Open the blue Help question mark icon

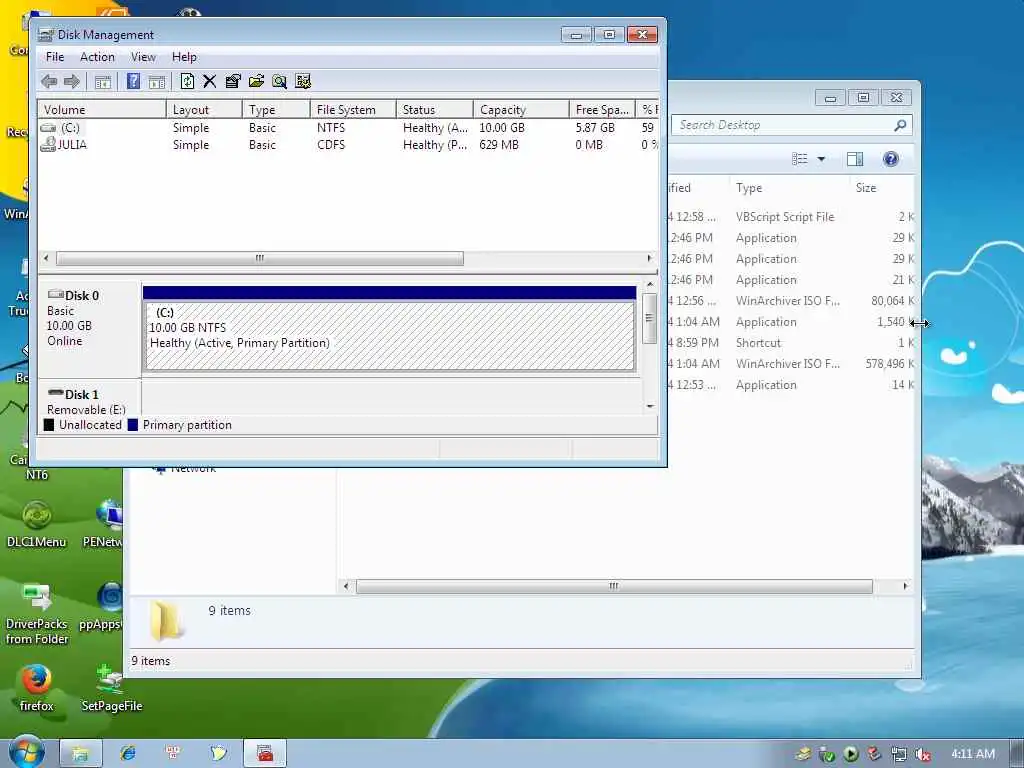click(133, 81)
